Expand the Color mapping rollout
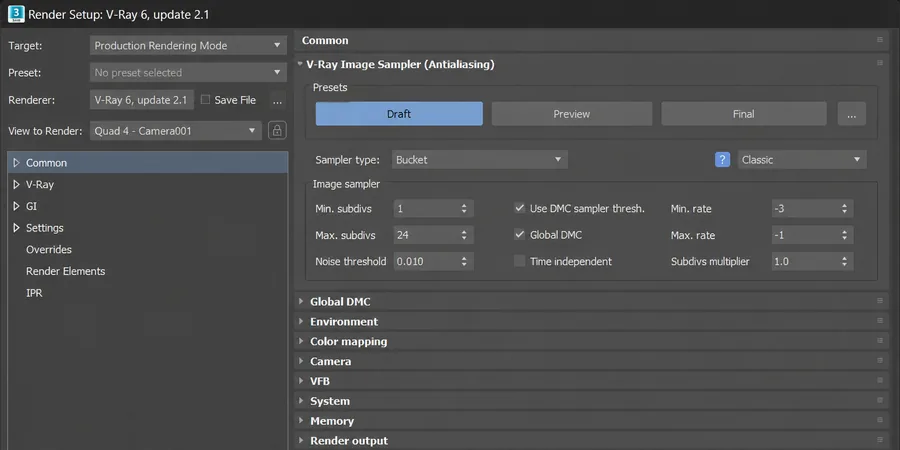This screenshot has height=450, width=900. click(301, 341)
